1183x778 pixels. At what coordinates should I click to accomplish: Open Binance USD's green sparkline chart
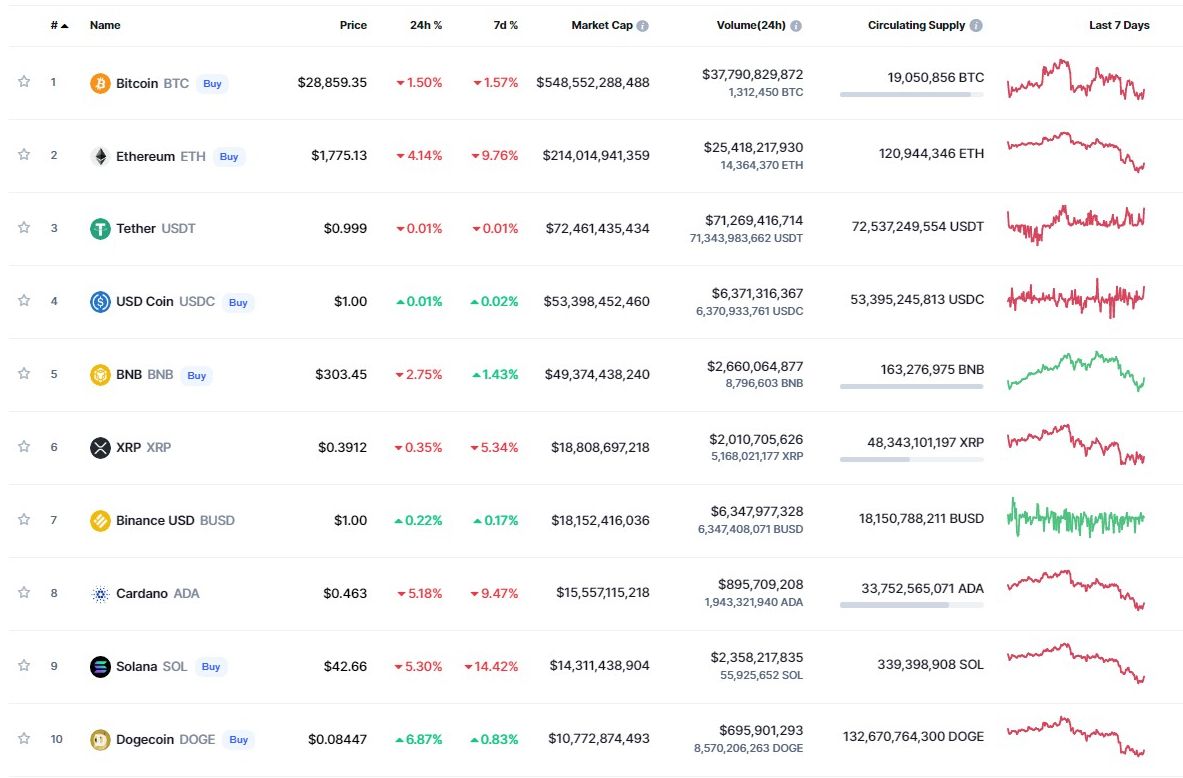click(x=1076, y=518)
